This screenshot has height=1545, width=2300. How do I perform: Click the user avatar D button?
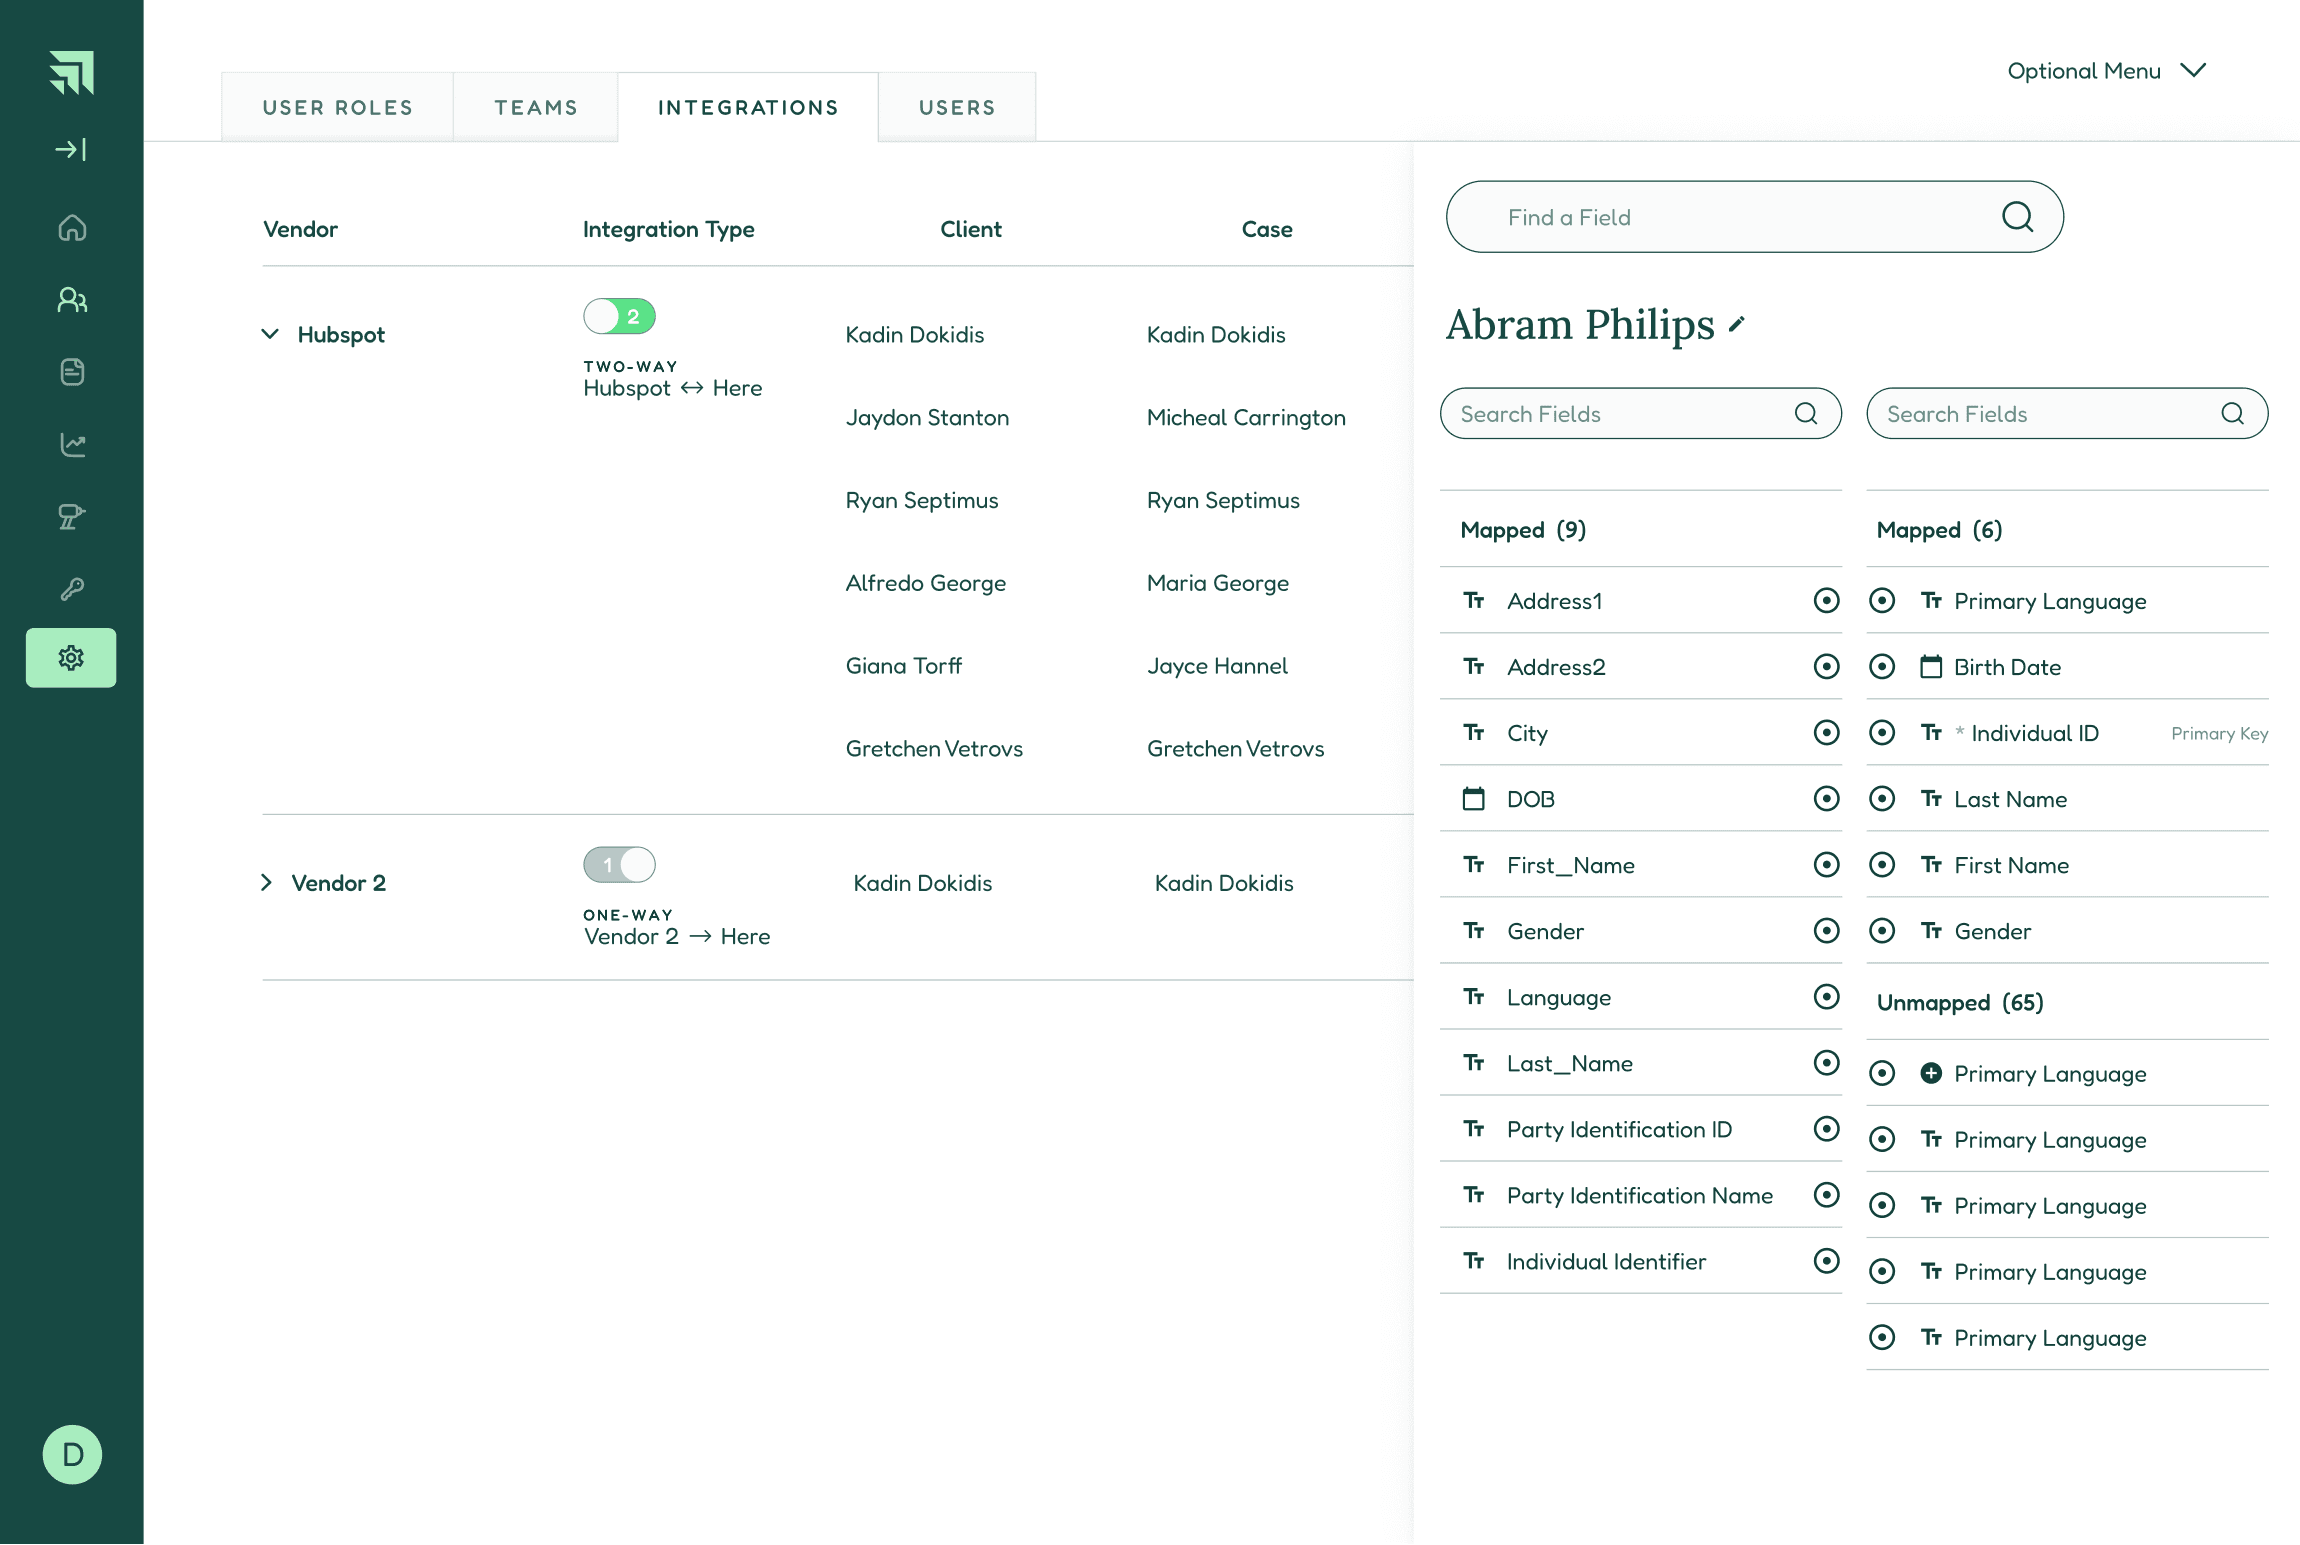coord(72,1454)
